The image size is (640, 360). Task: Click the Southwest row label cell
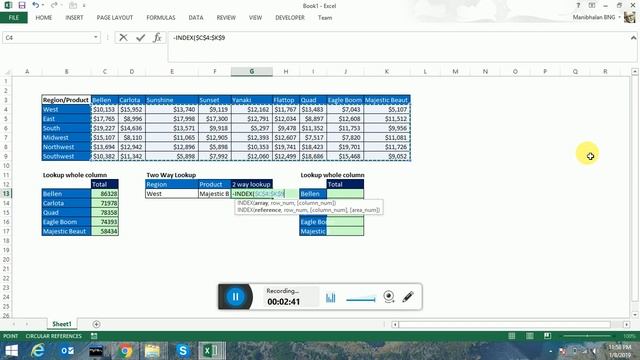(x=66, y=156)
